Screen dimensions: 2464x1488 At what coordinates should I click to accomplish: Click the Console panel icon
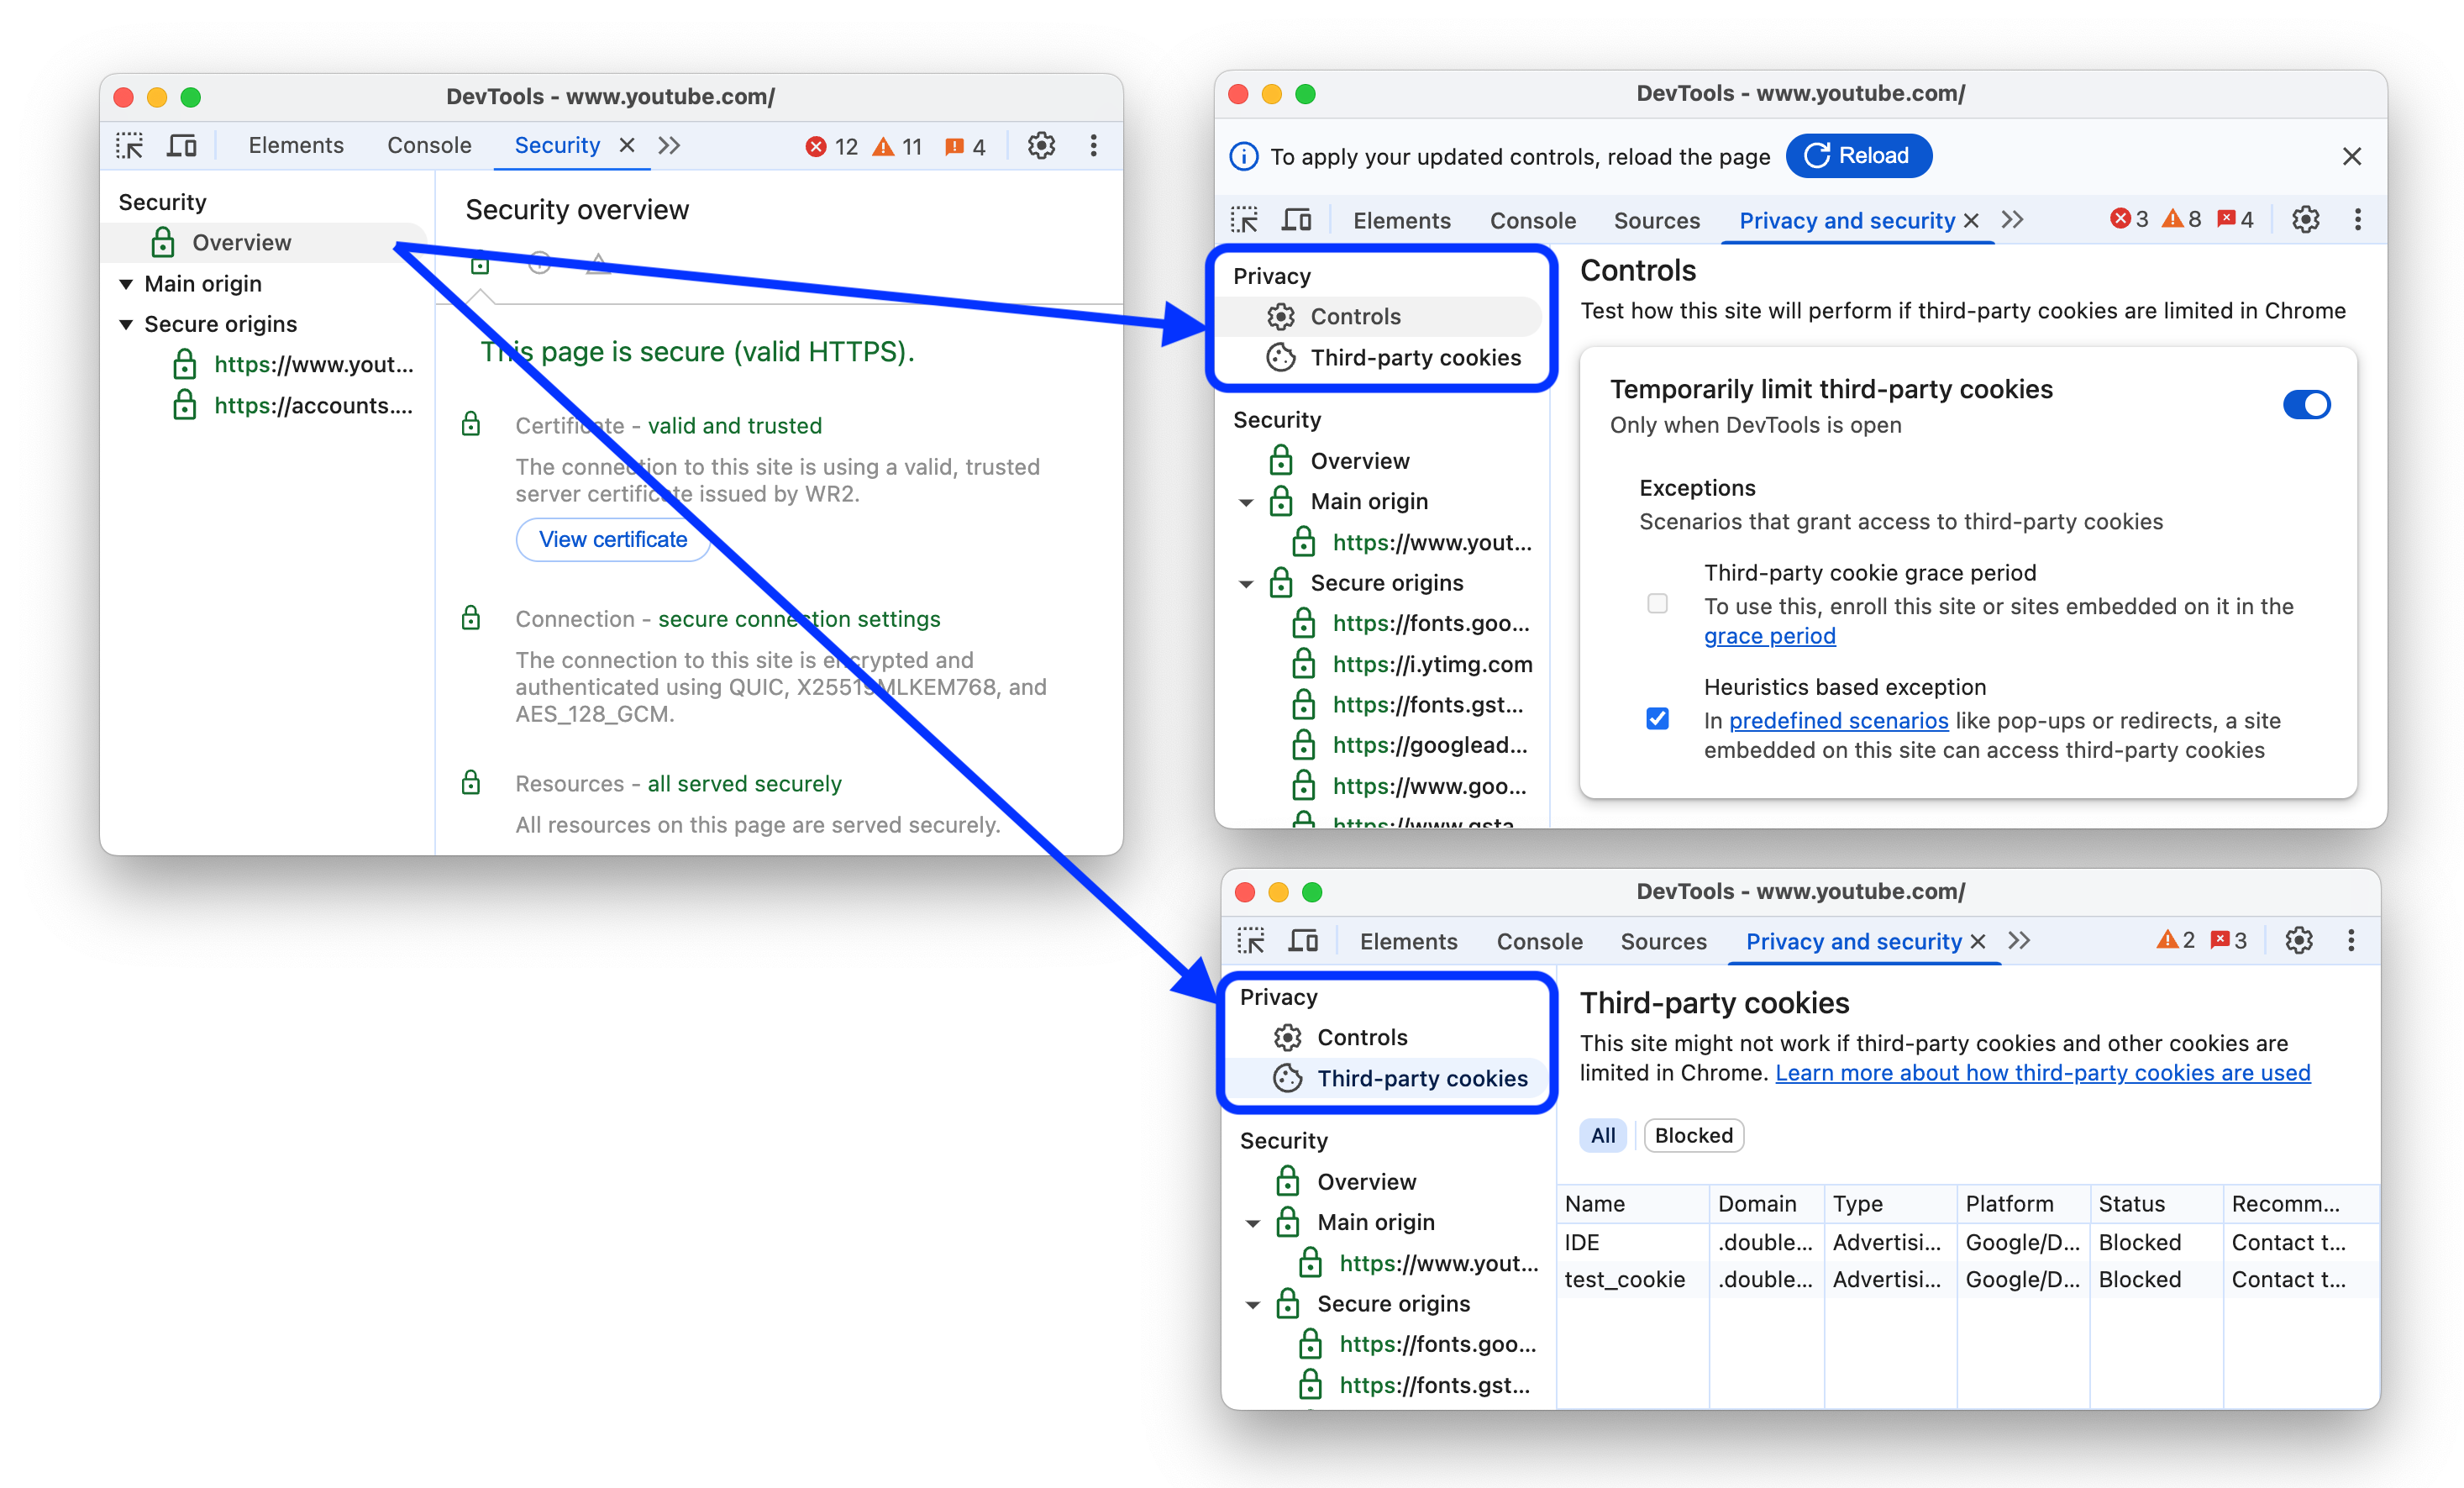point(429,146)
